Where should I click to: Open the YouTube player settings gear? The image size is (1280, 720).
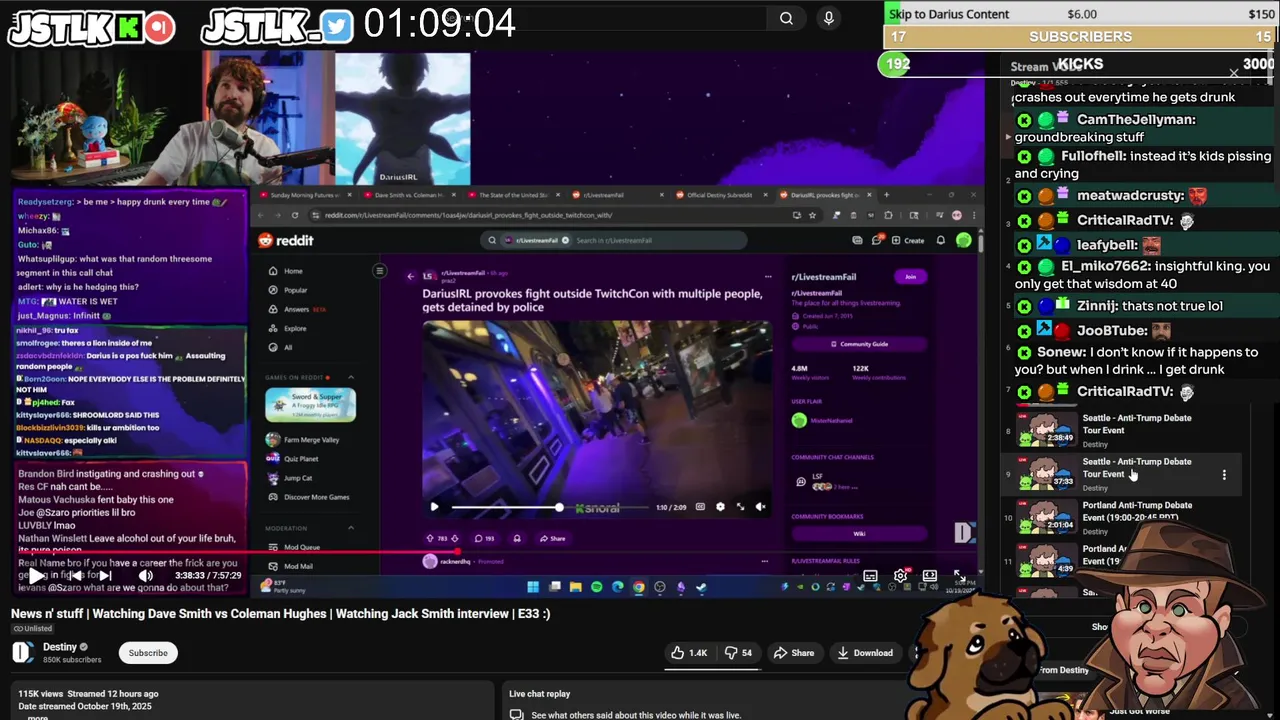(900, 575)
